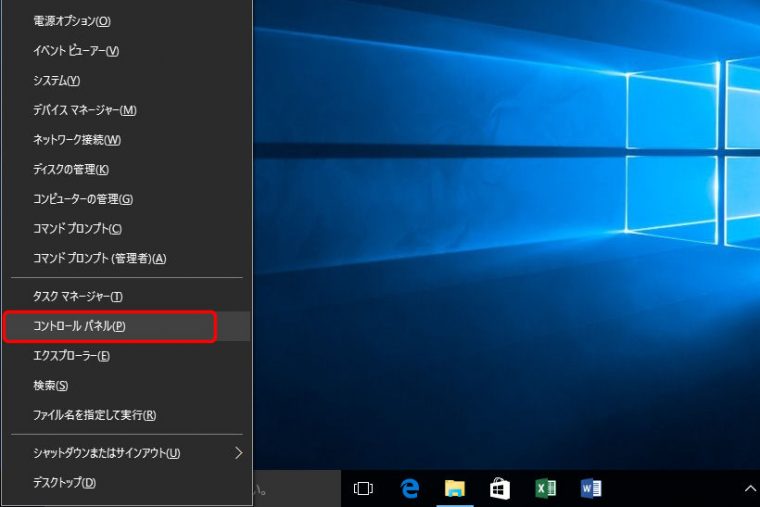The height and width of the screenshot is (507, 760).
Task: Launch デバイス マネージャー(M)
Action: tap(127, 111)
